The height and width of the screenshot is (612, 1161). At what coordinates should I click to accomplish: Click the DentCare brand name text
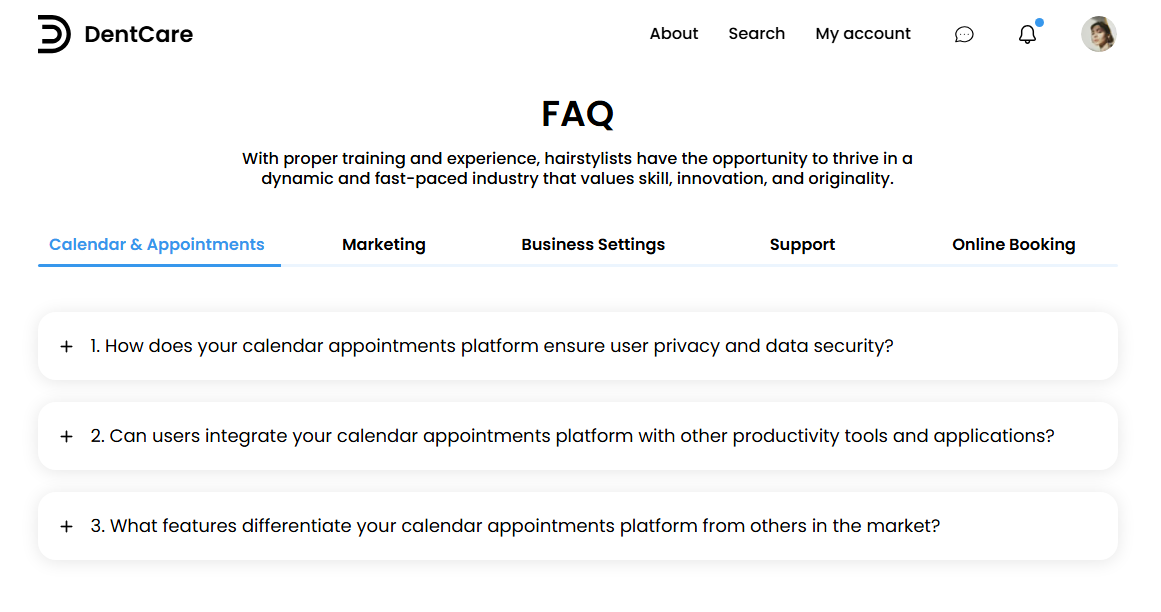(x=139, y=34)
